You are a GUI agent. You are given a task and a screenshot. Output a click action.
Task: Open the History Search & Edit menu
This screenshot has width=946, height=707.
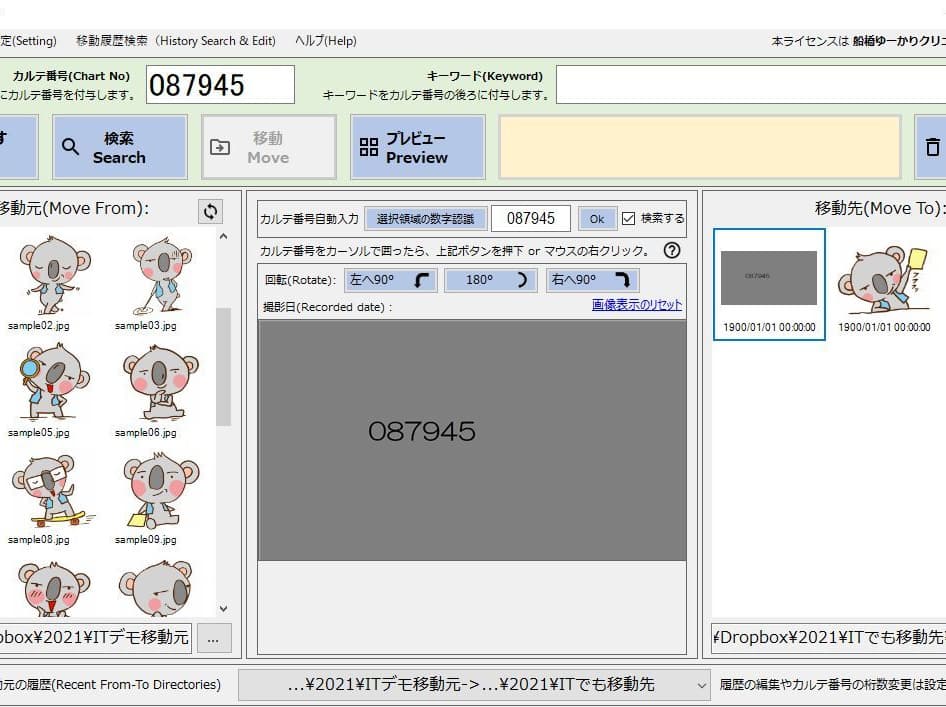(x=175, y=41)
